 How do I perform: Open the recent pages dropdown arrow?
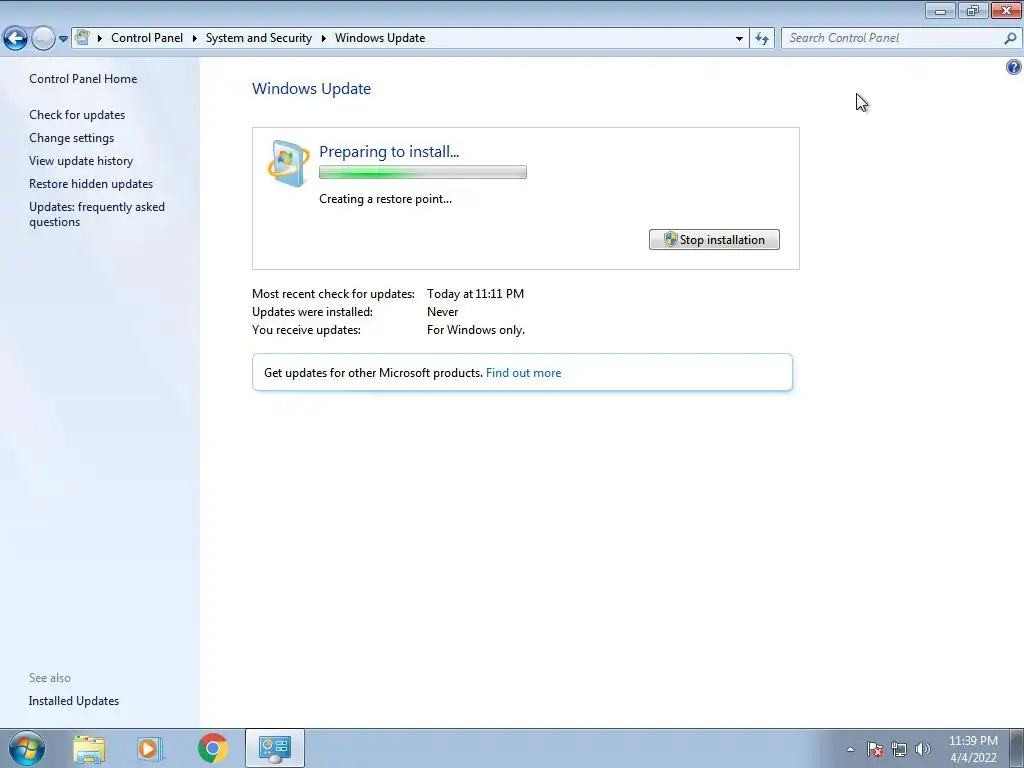click(x=63, y=39)
